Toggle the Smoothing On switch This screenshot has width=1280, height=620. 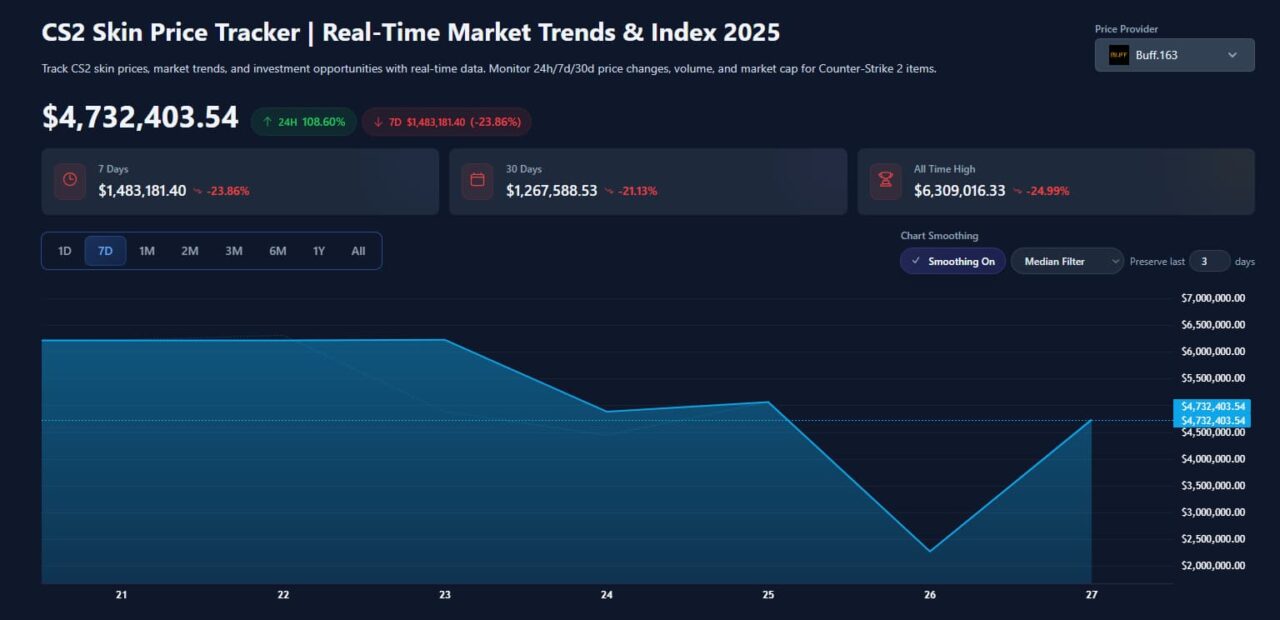coord(952,262)
